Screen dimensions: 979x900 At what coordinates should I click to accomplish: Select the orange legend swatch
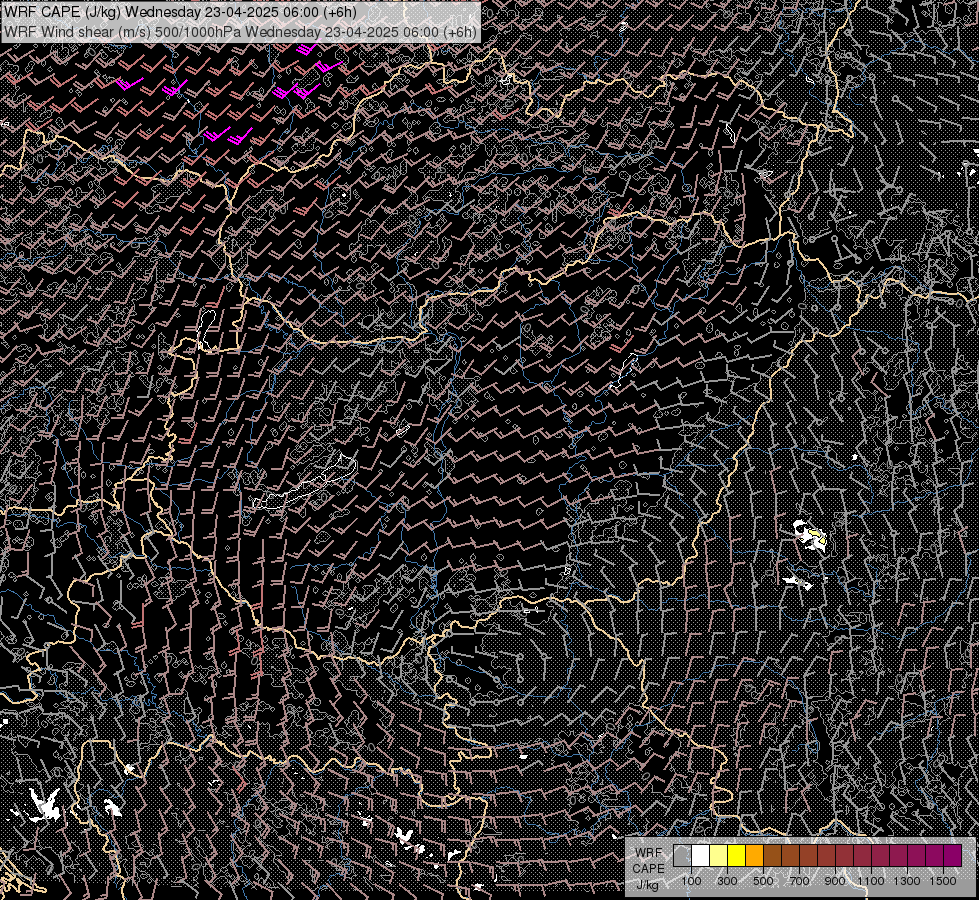754,855
